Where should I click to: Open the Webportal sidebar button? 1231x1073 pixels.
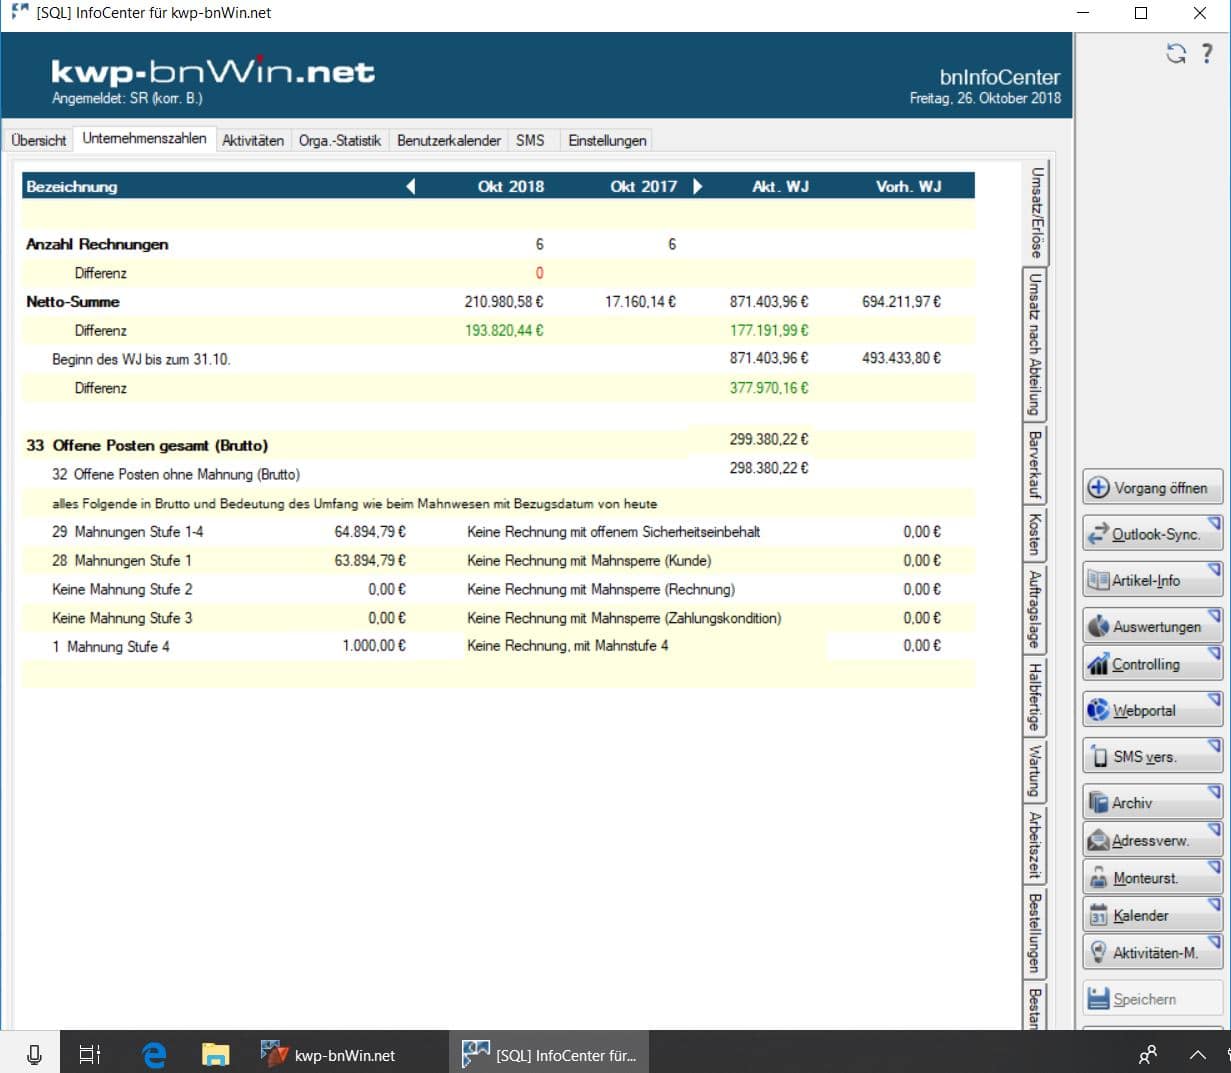1151,710
